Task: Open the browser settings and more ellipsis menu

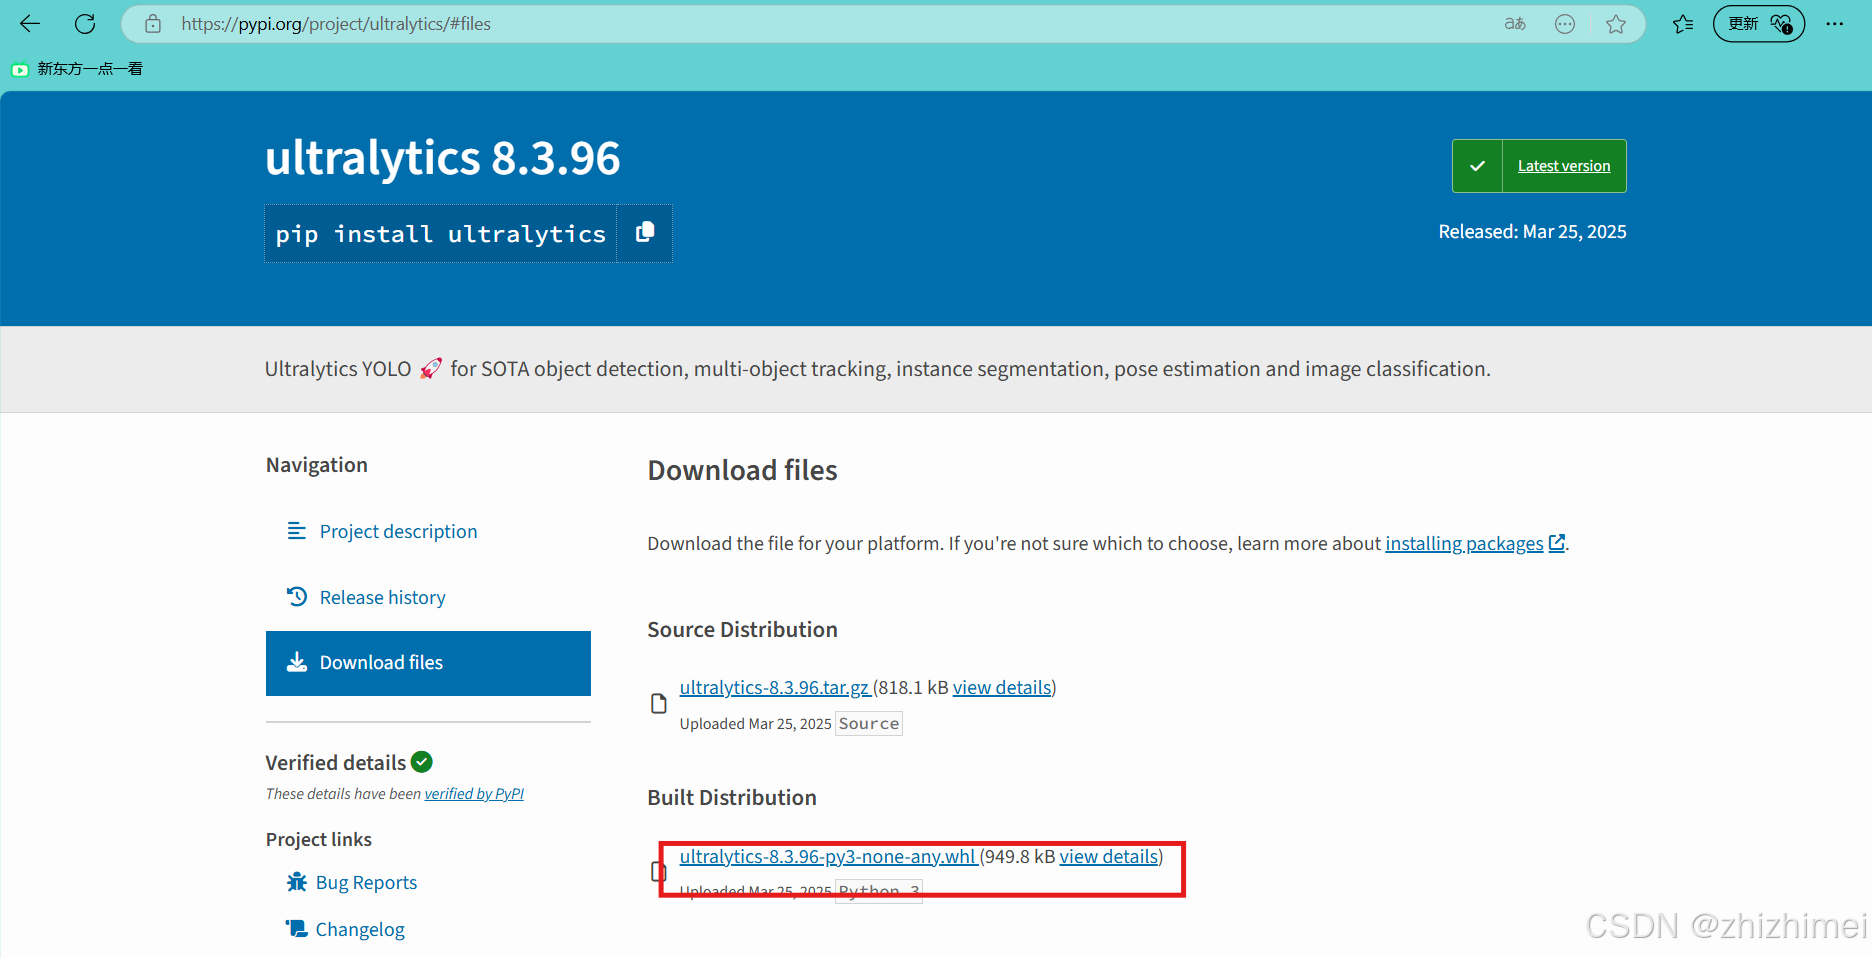Action: pyautogui.click(x=1834, y=24)
